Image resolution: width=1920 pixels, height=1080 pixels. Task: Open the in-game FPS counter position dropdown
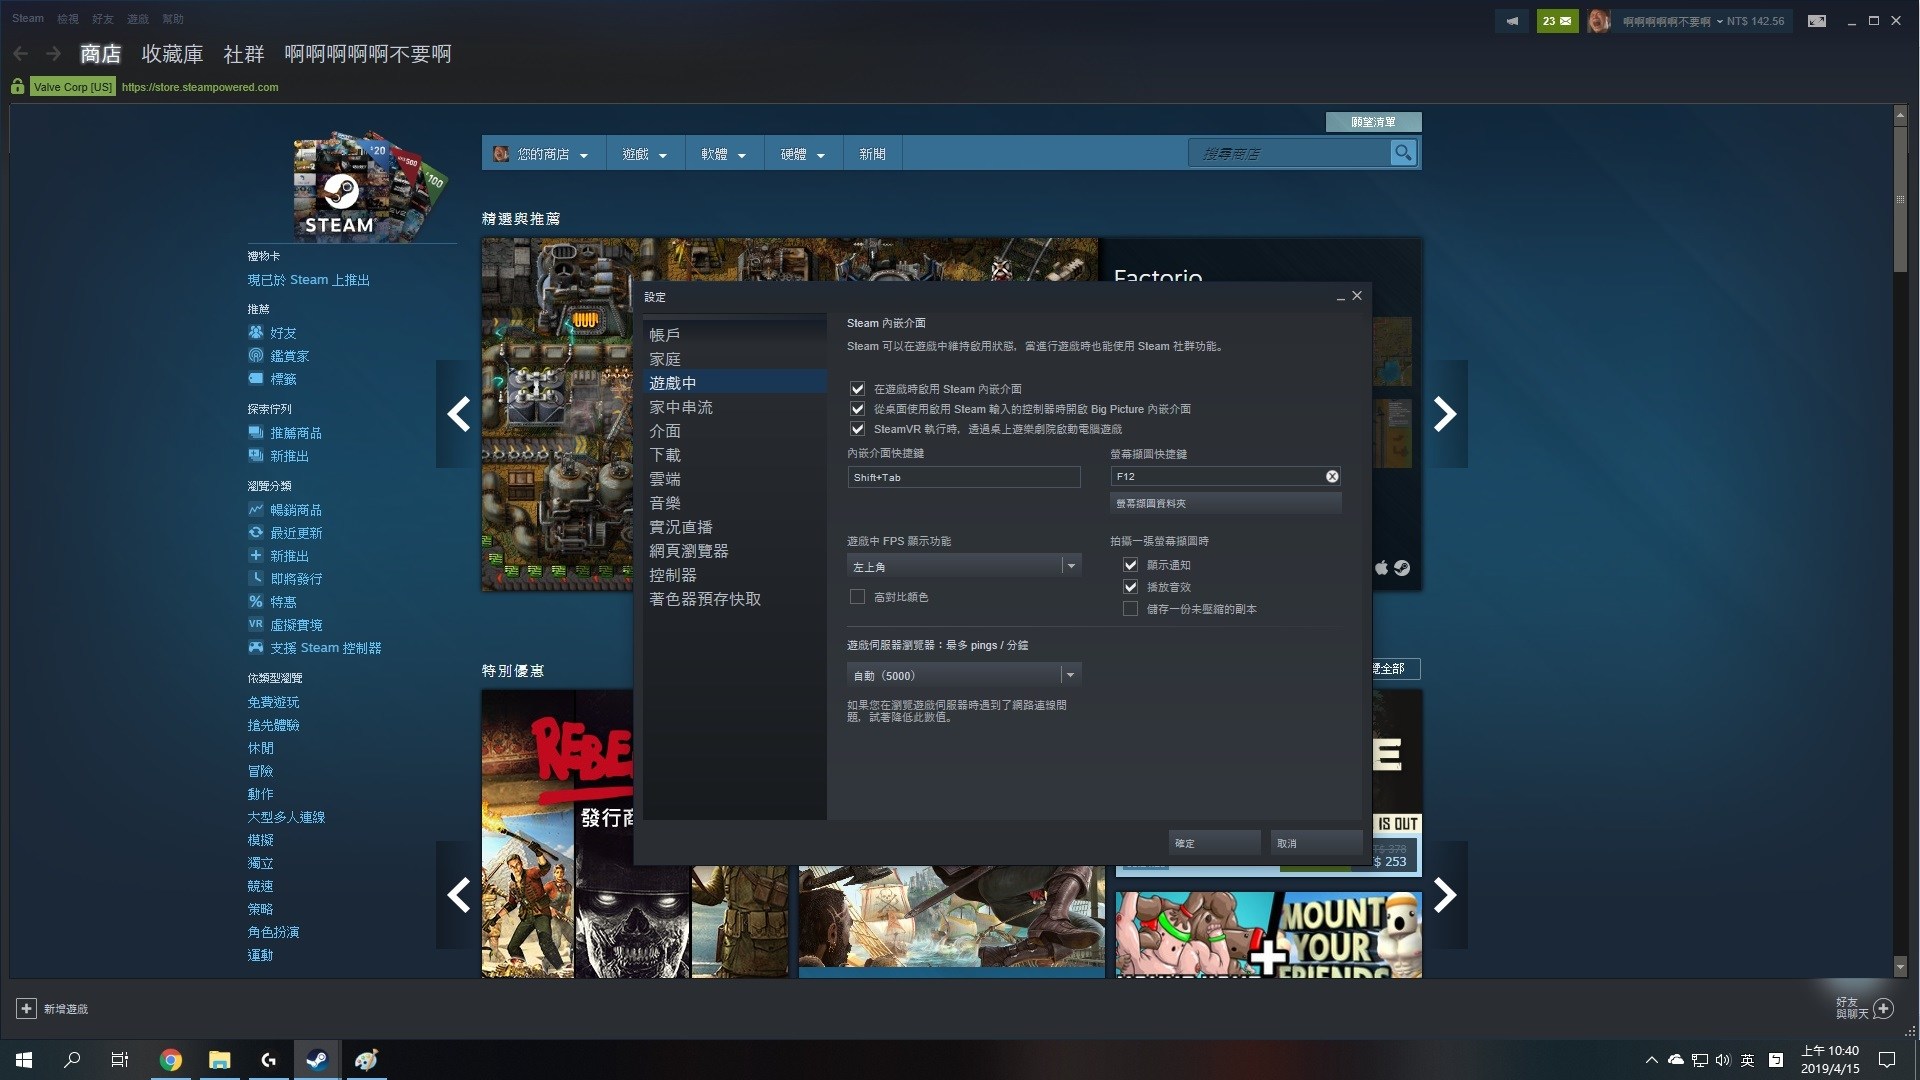(964, 566)
